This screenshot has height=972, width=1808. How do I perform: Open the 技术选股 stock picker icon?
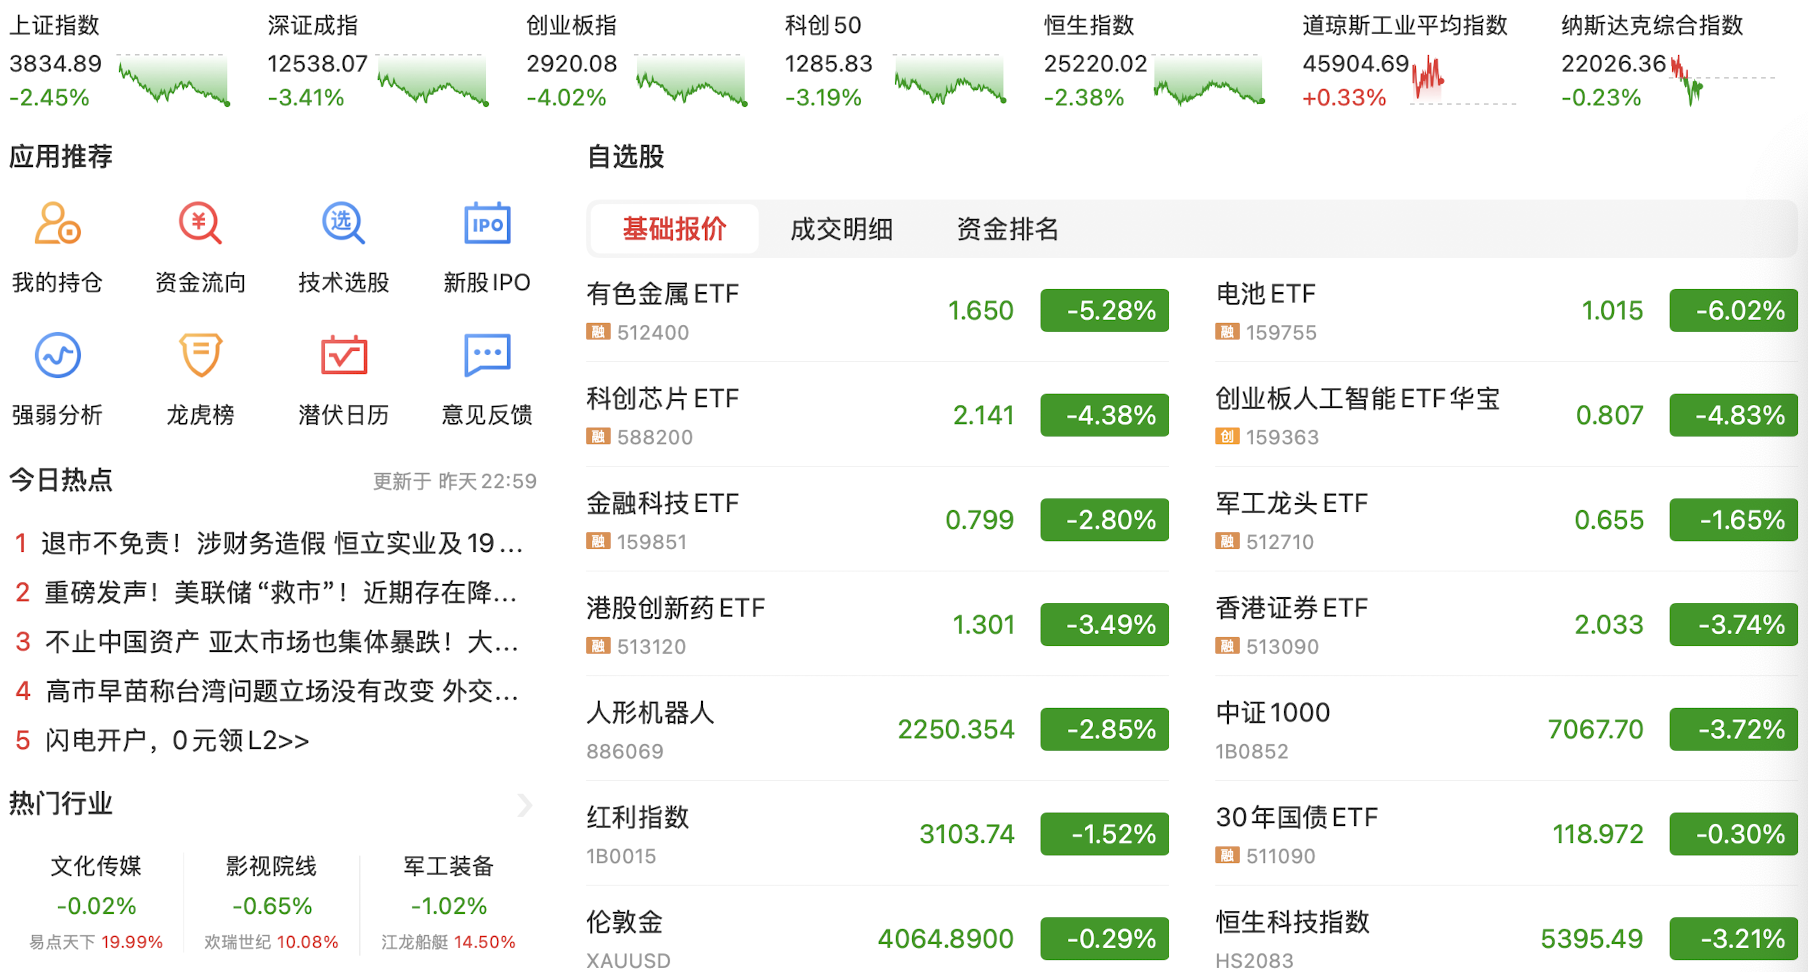(x=343, y=224)
